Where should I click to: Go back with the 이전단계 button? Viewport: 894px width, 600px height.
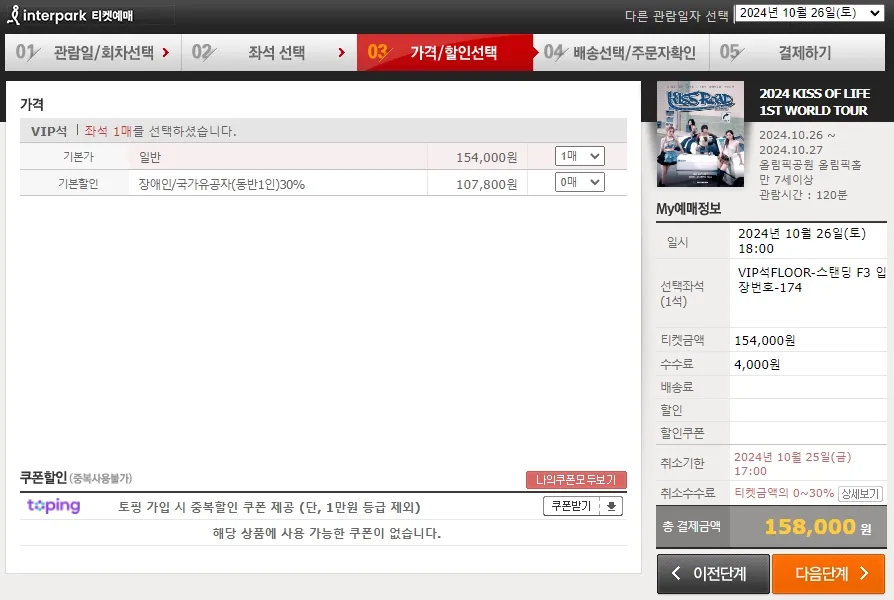coord(713,574)
